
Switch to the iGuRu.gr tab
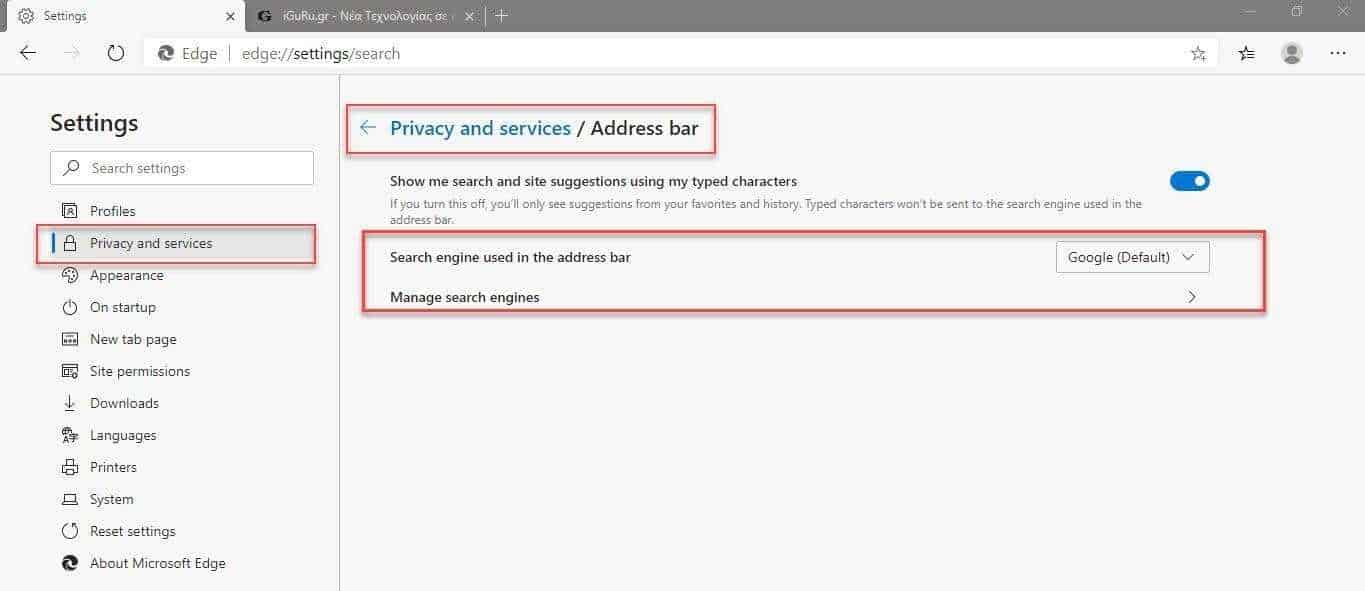click(360, 16)
